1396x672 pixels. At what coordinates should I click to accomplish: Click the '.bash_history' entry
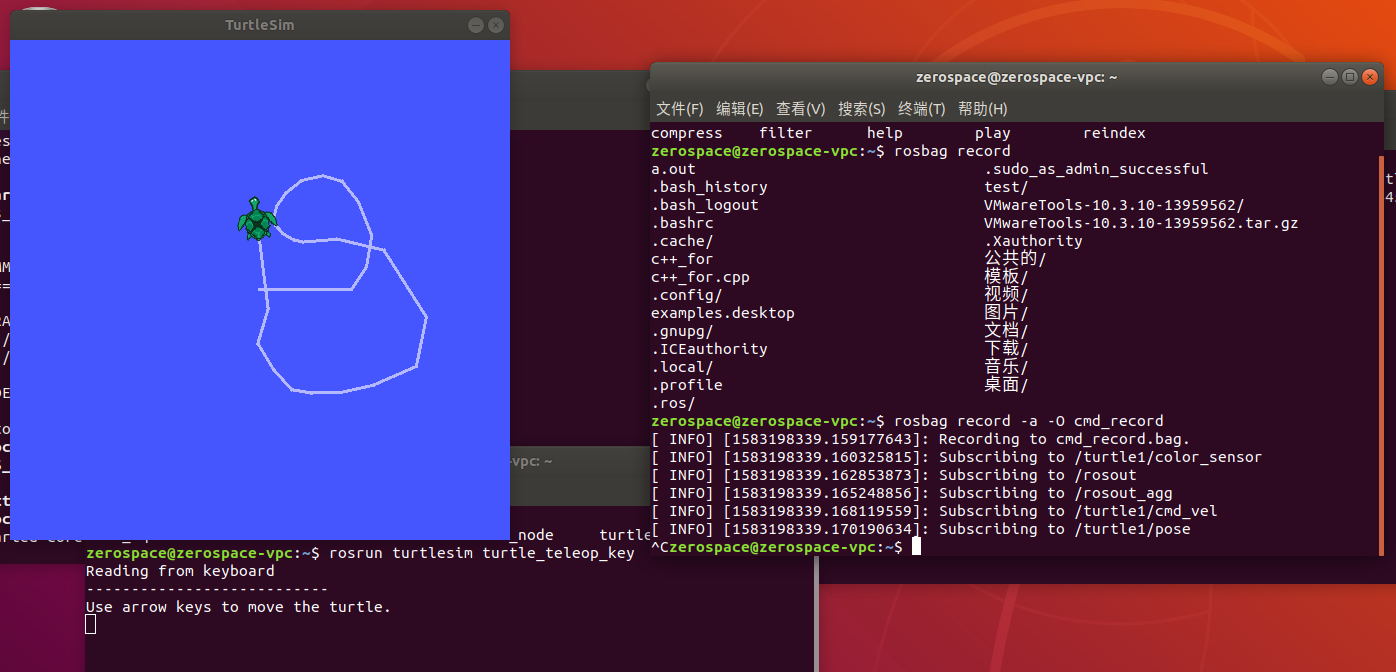[x=709, y=187]
